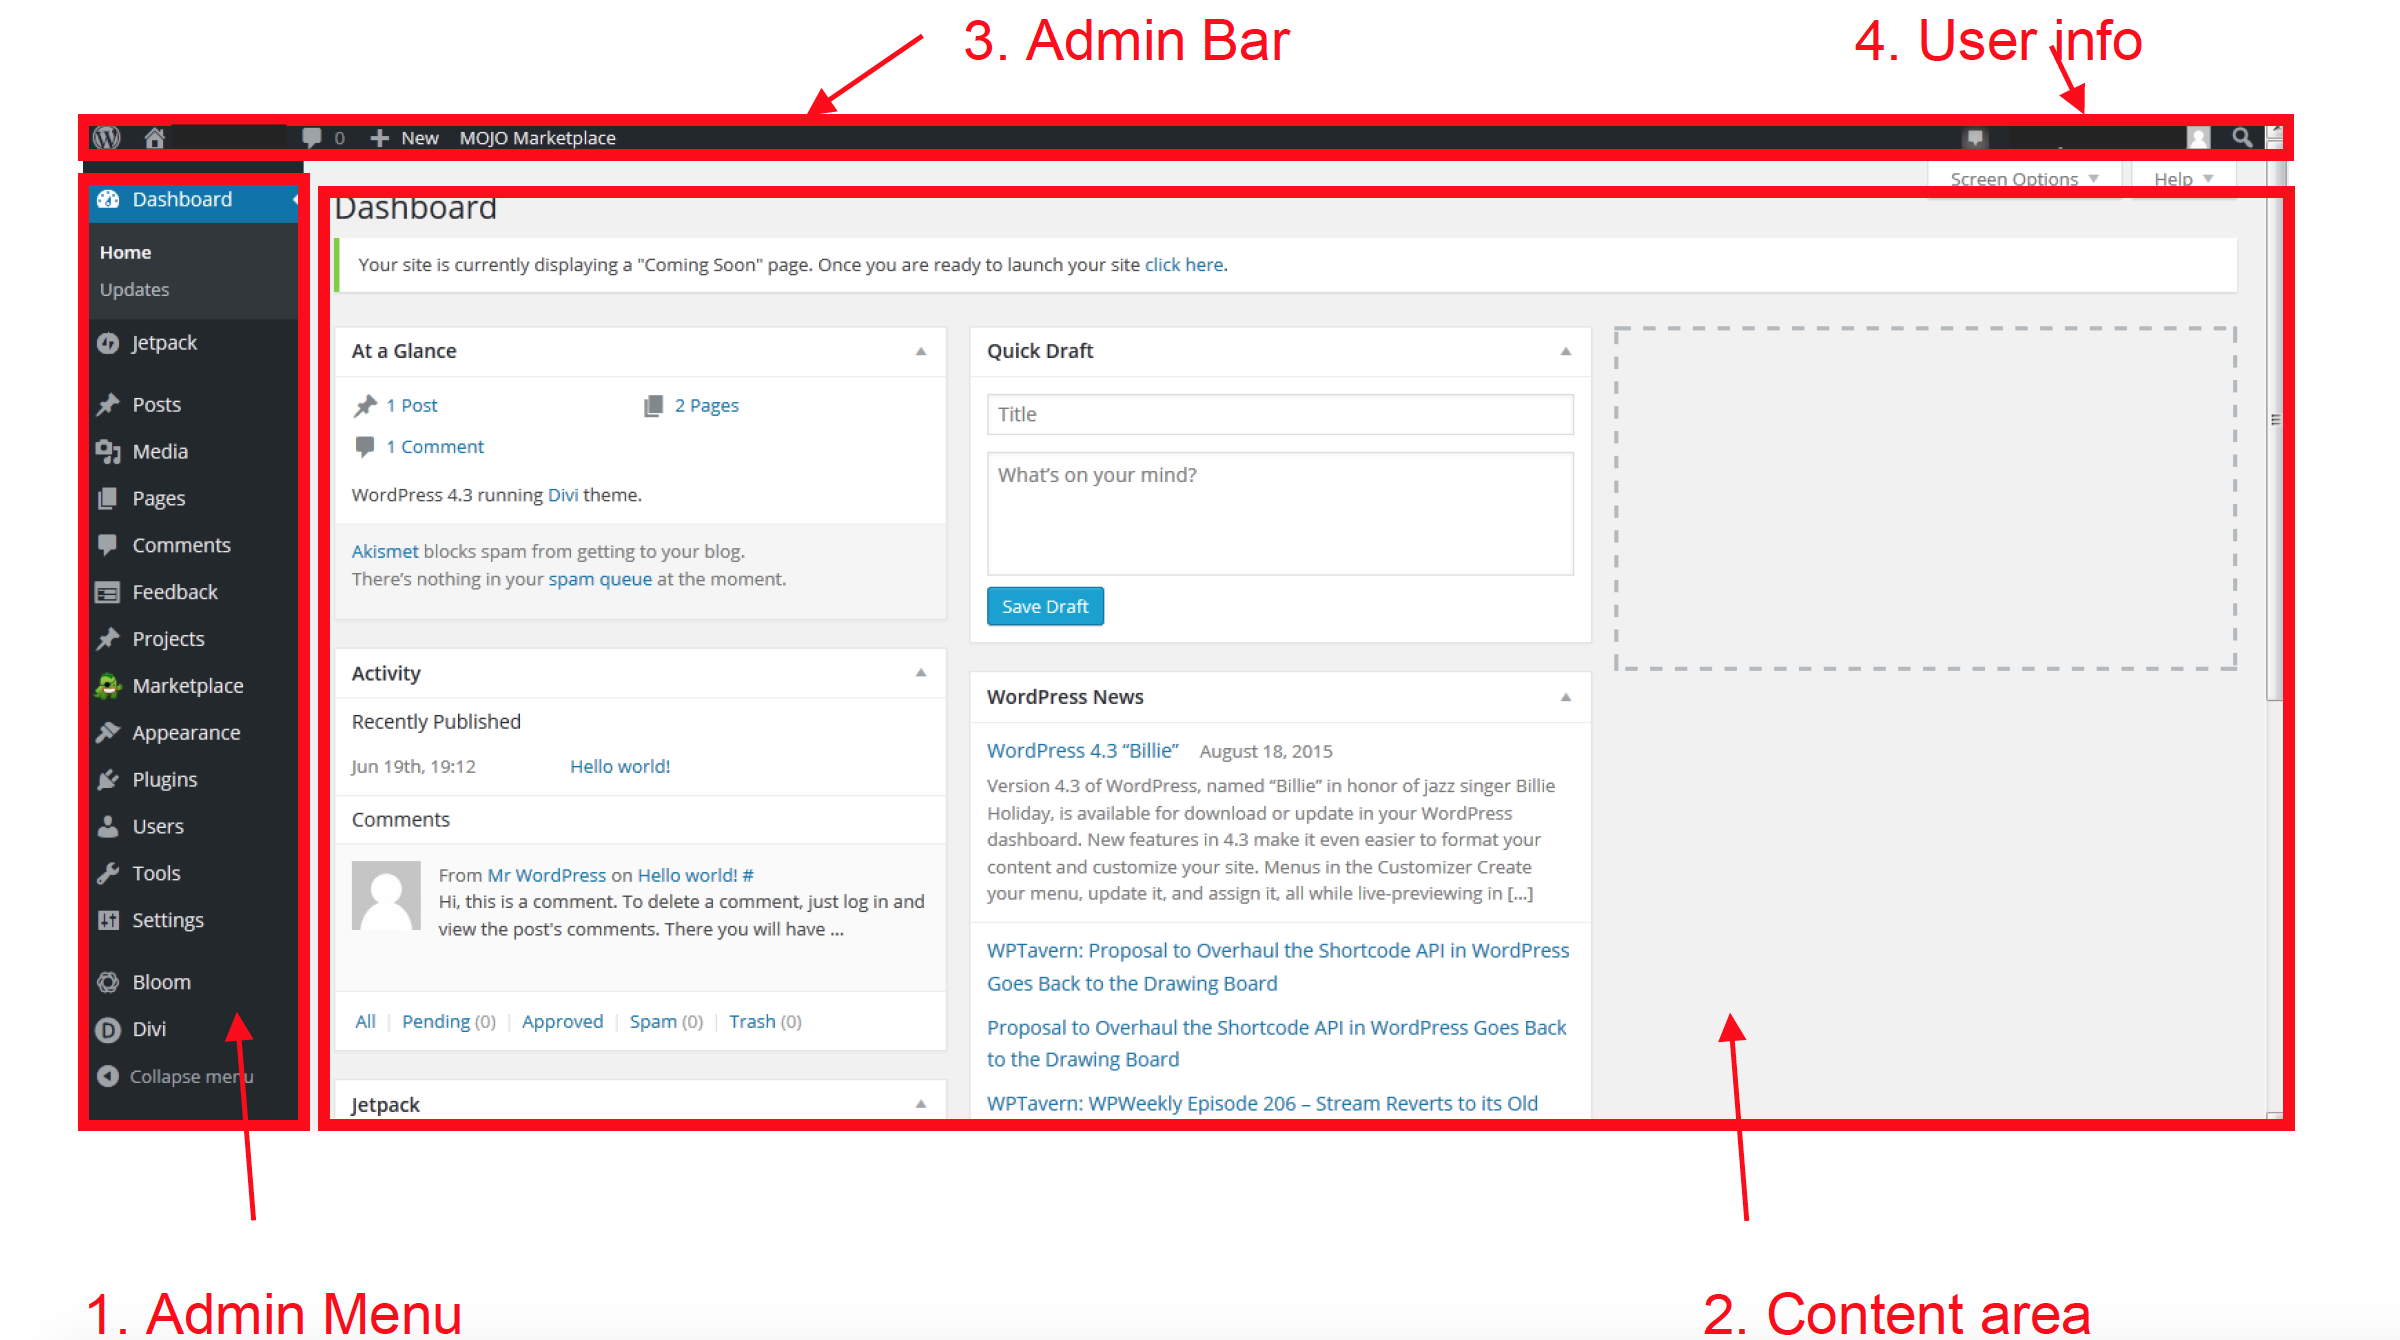2400x1340 pixels.
Task: Show All comments filter
Action: (366, 1022)
